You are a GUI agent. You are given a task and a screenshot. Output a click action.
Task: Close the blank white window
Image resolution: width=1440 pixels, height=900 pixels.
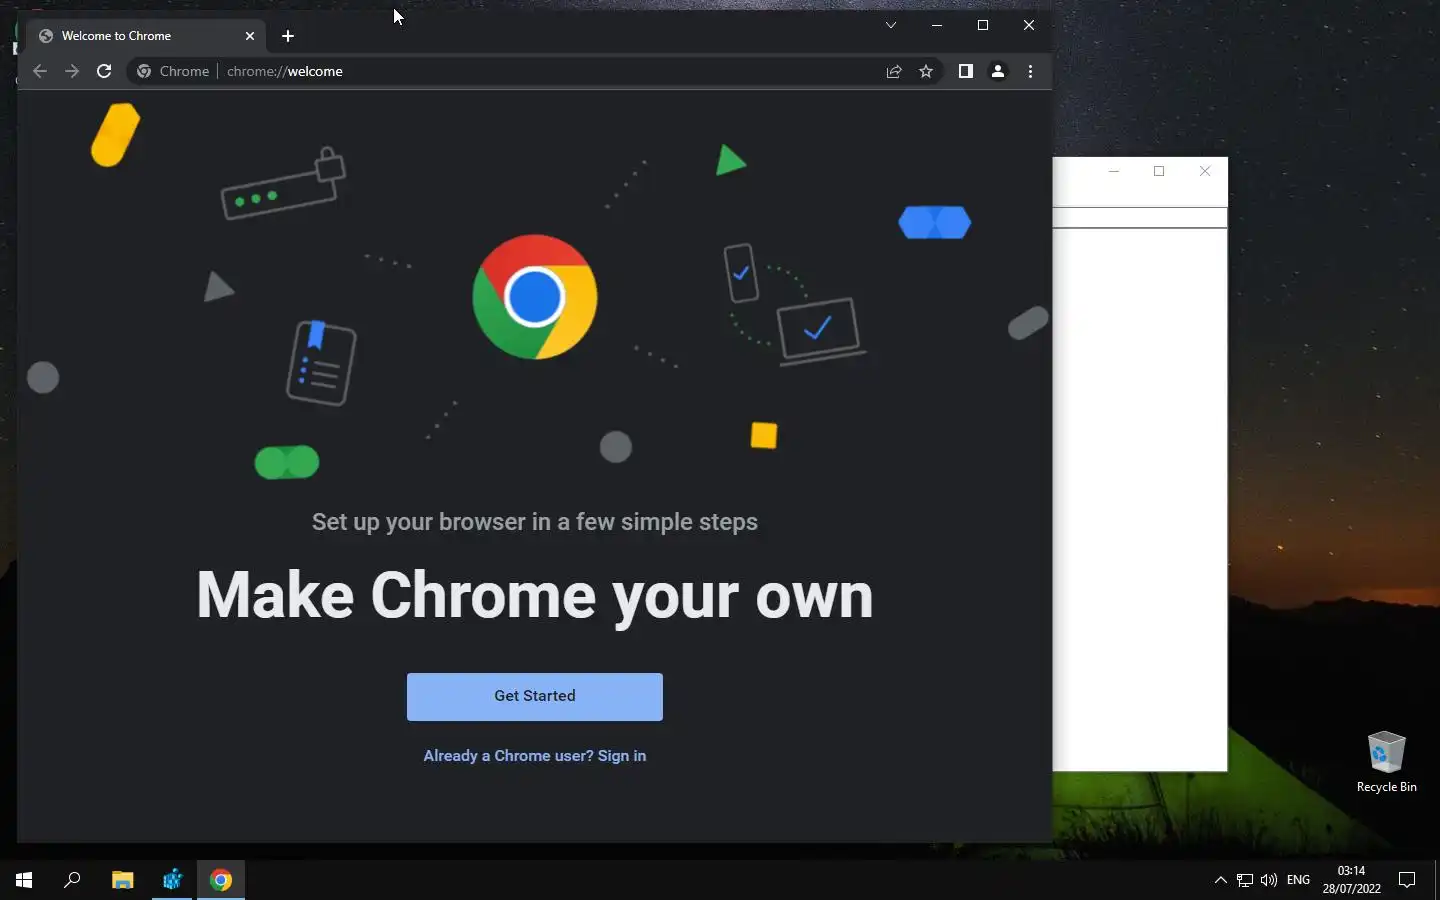tap(1205, 171)
